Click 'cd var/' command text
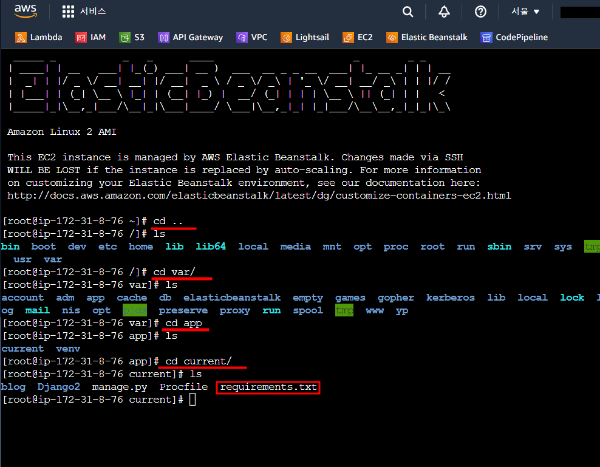 tap(174, 272)
